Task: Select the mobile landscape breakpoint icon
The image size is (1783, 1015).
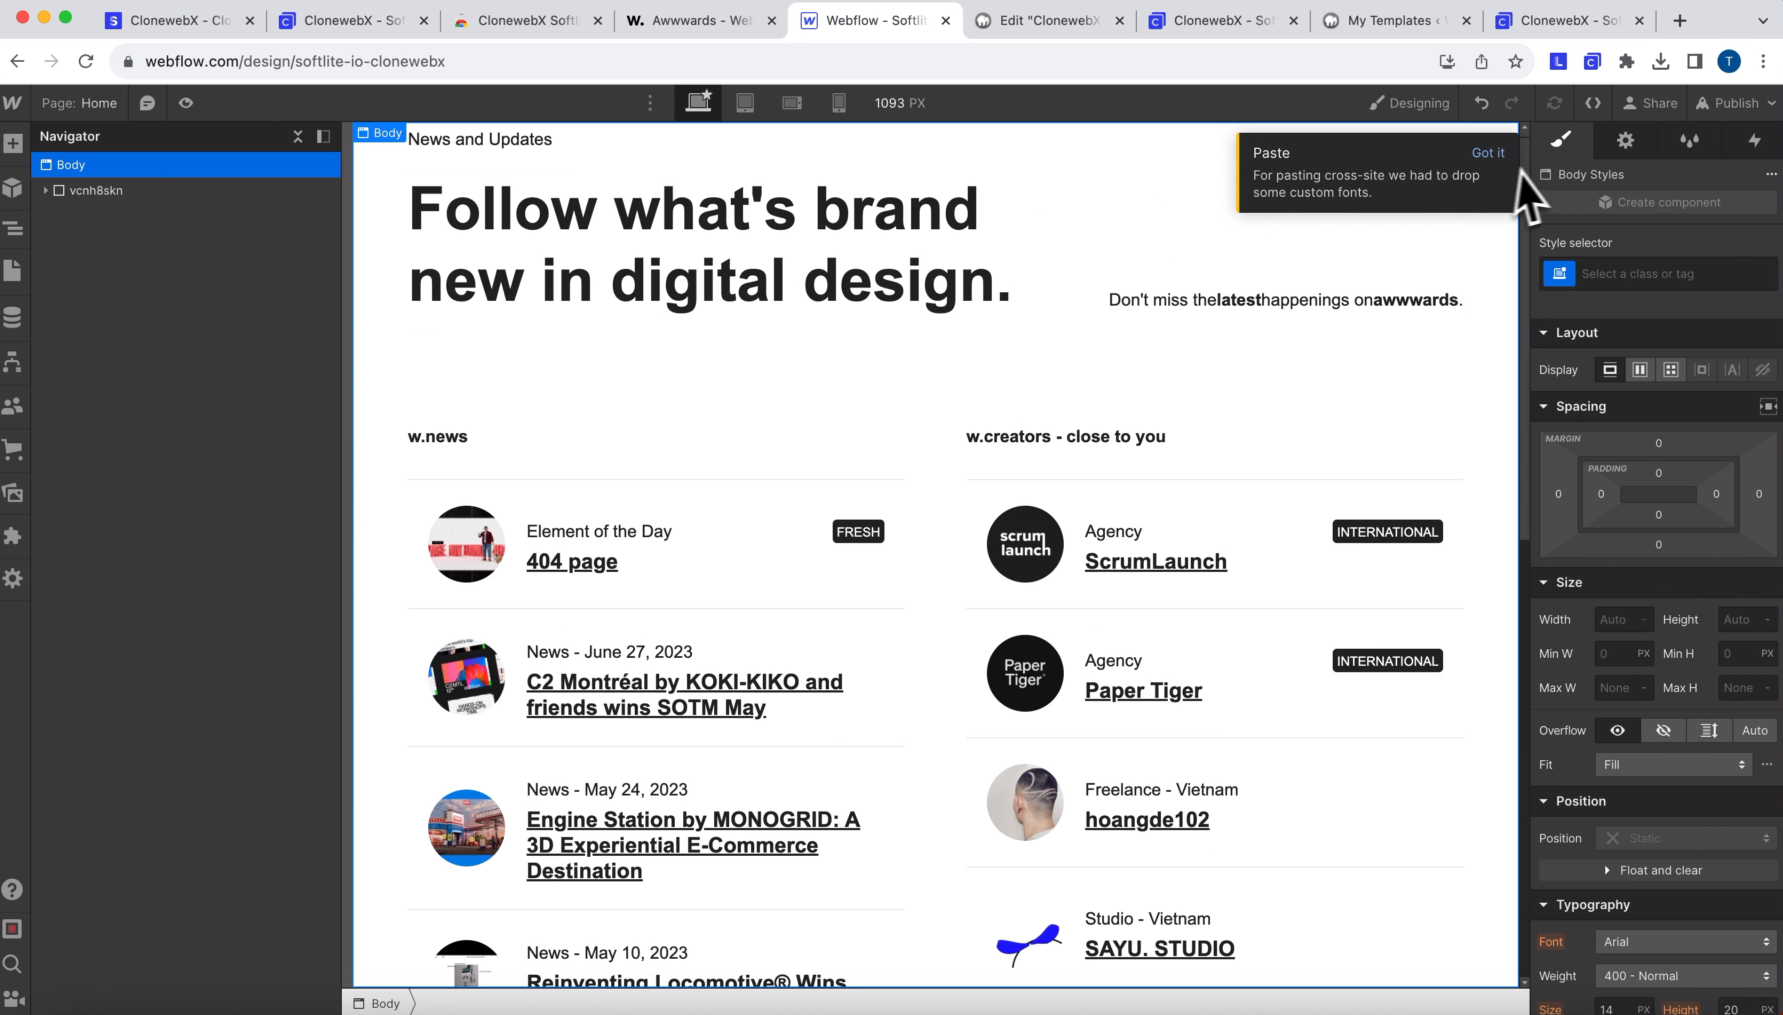Action: click(x=792, y=103)
